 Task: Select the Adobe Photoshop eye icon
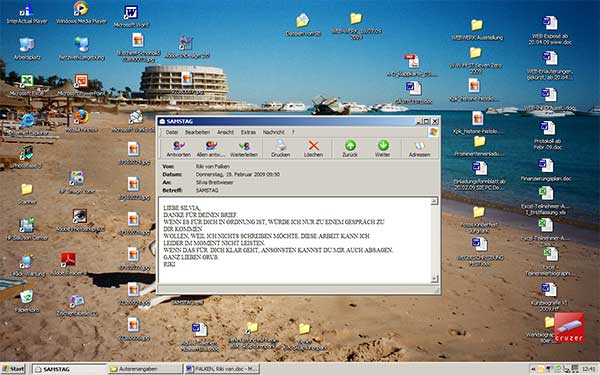point(80,221)
